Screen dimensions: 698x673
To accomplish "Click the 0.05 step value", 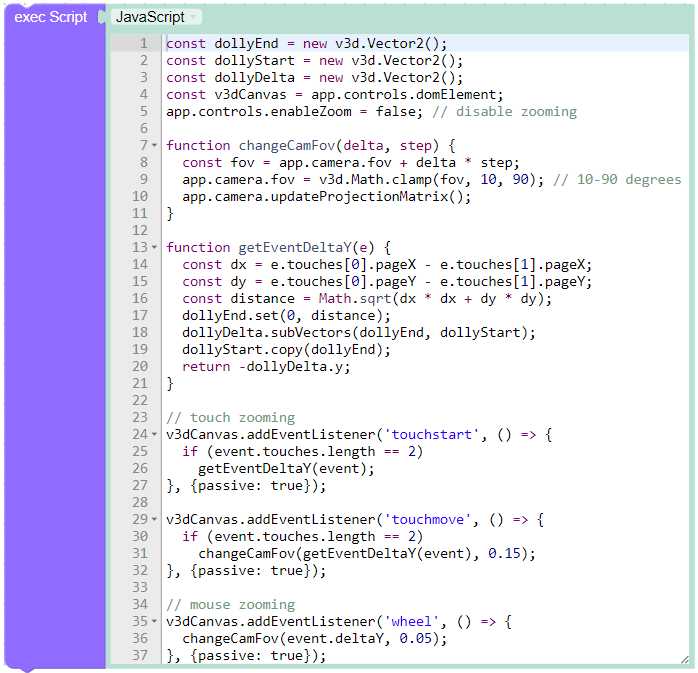I will tap(415, 638).
